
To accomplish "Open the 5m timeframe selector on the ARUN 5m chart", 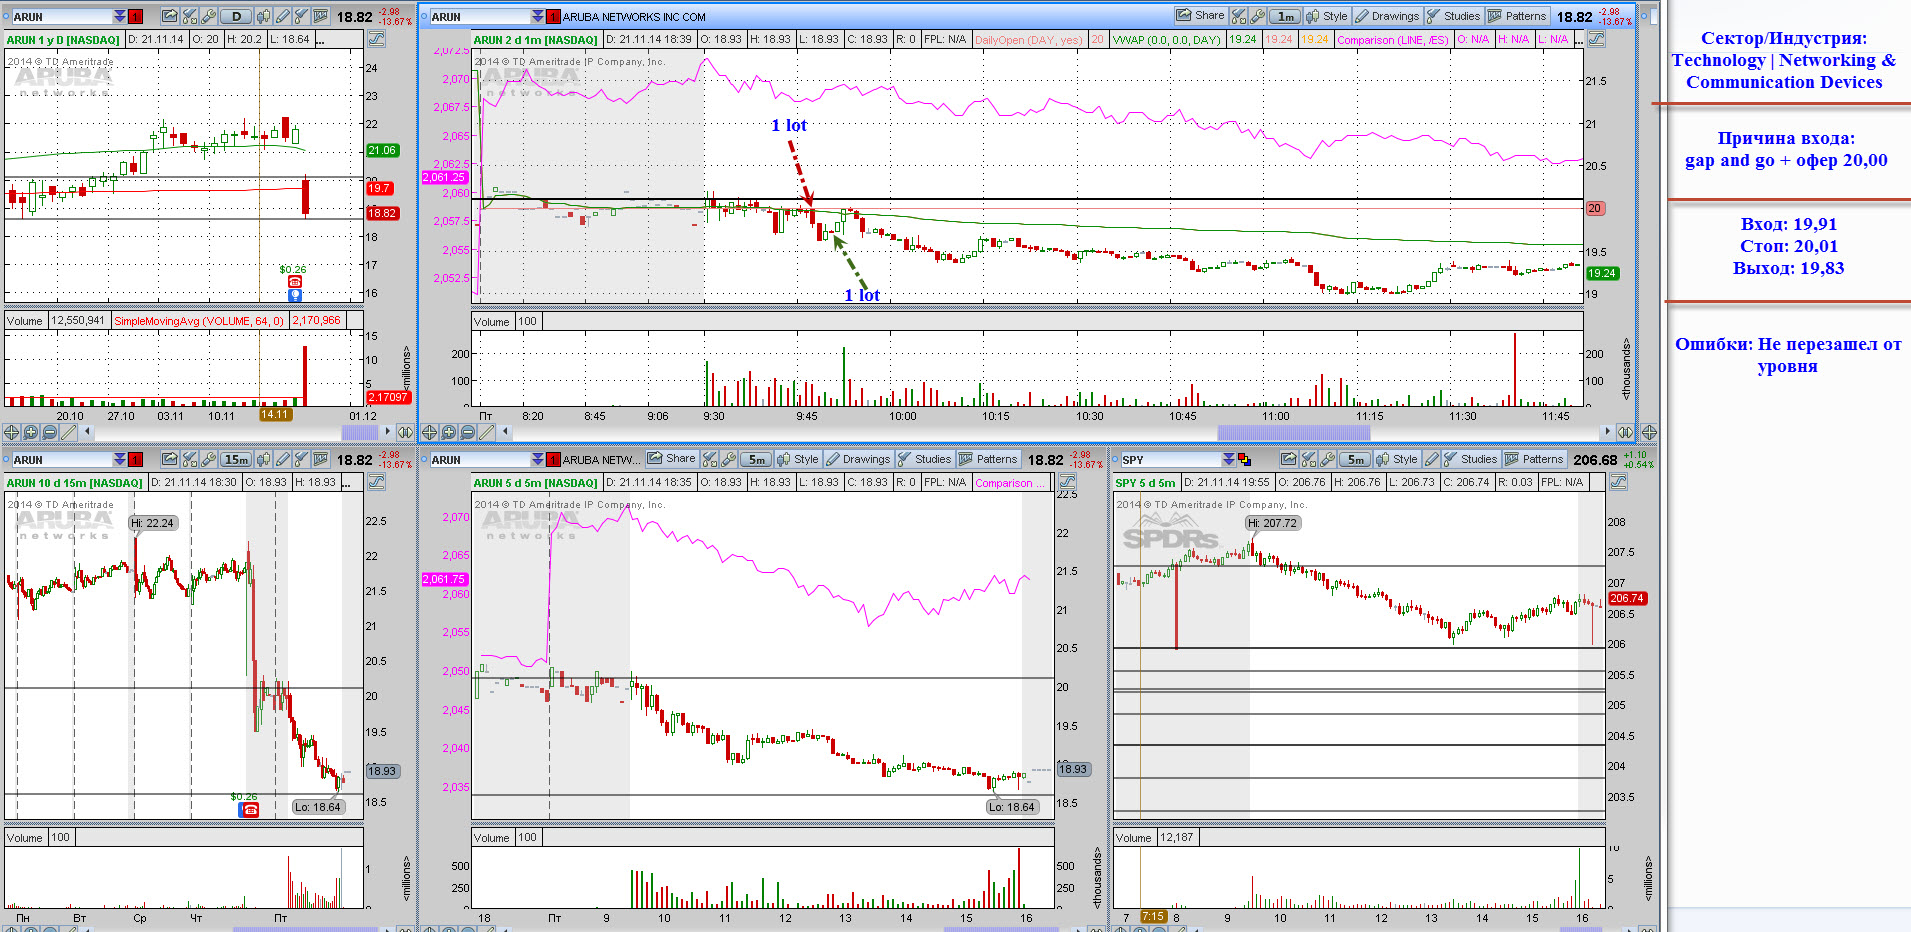I will pyautogui.click(x=757, y=459).
